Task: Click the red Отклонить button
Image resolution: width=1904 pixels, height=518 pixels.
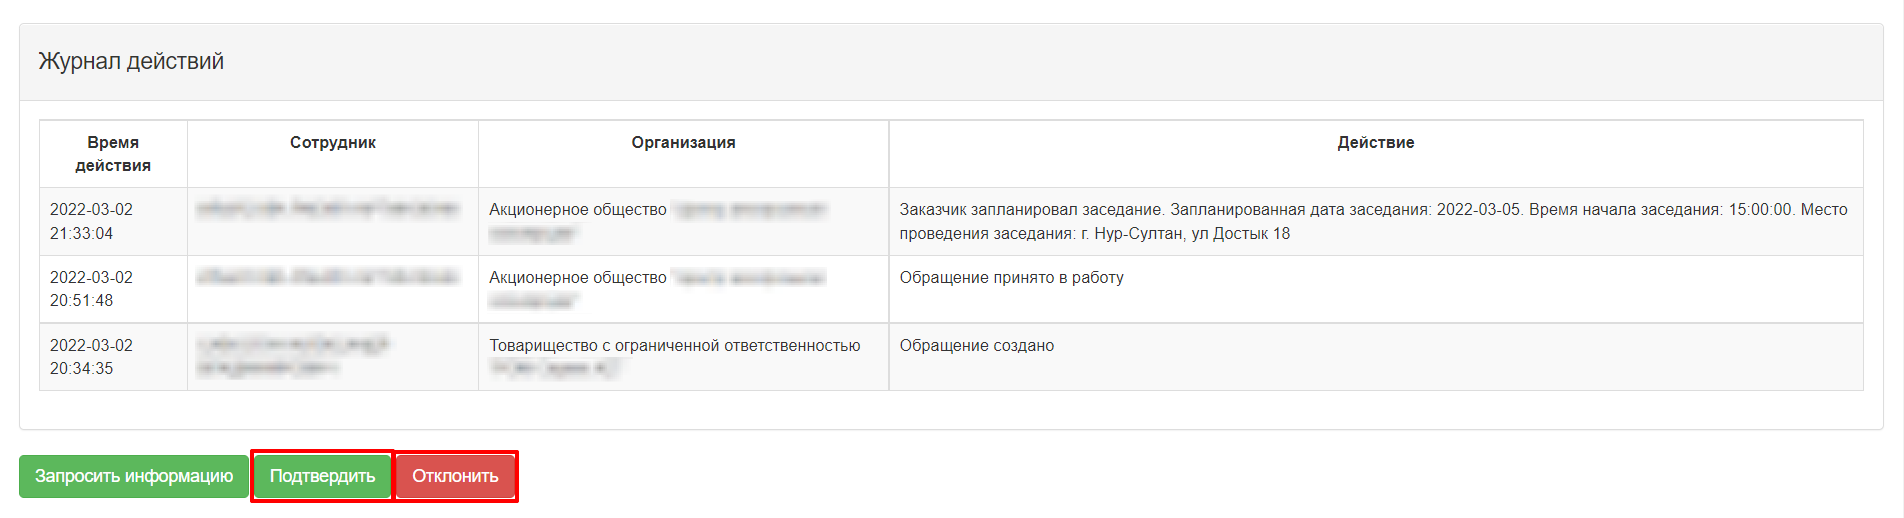Action: tap(455, 476)
